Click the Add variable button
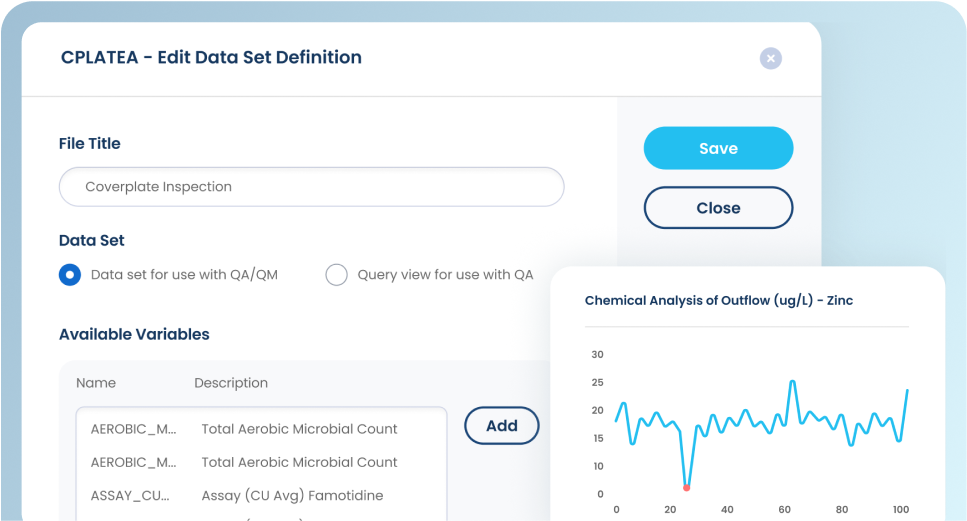 point(501,426)
